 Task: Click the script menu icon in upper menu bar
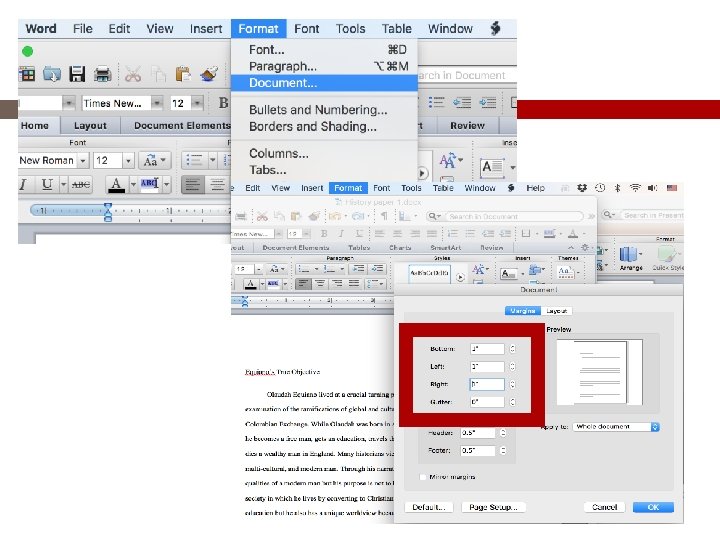[495, 28]
